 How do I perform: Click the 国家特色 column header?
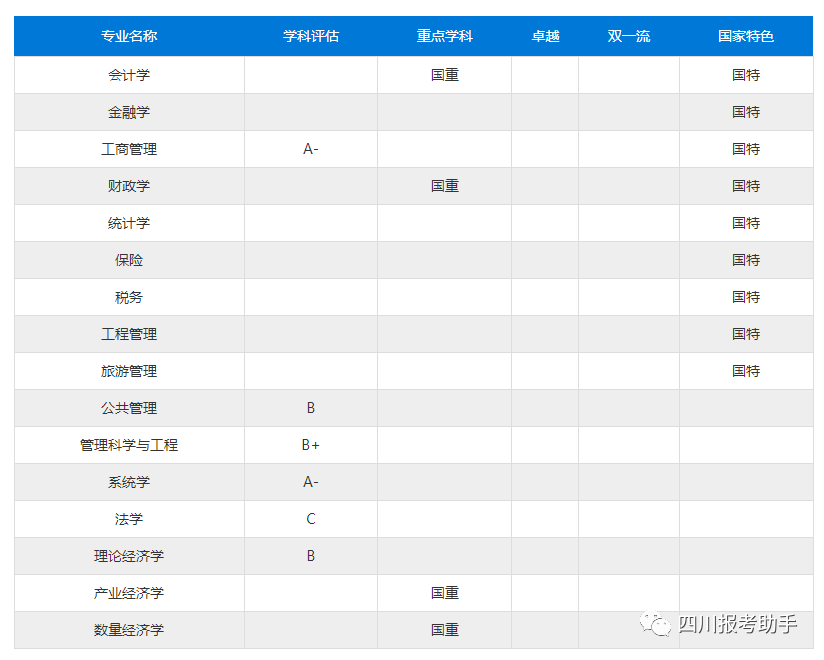pos(746,36)
